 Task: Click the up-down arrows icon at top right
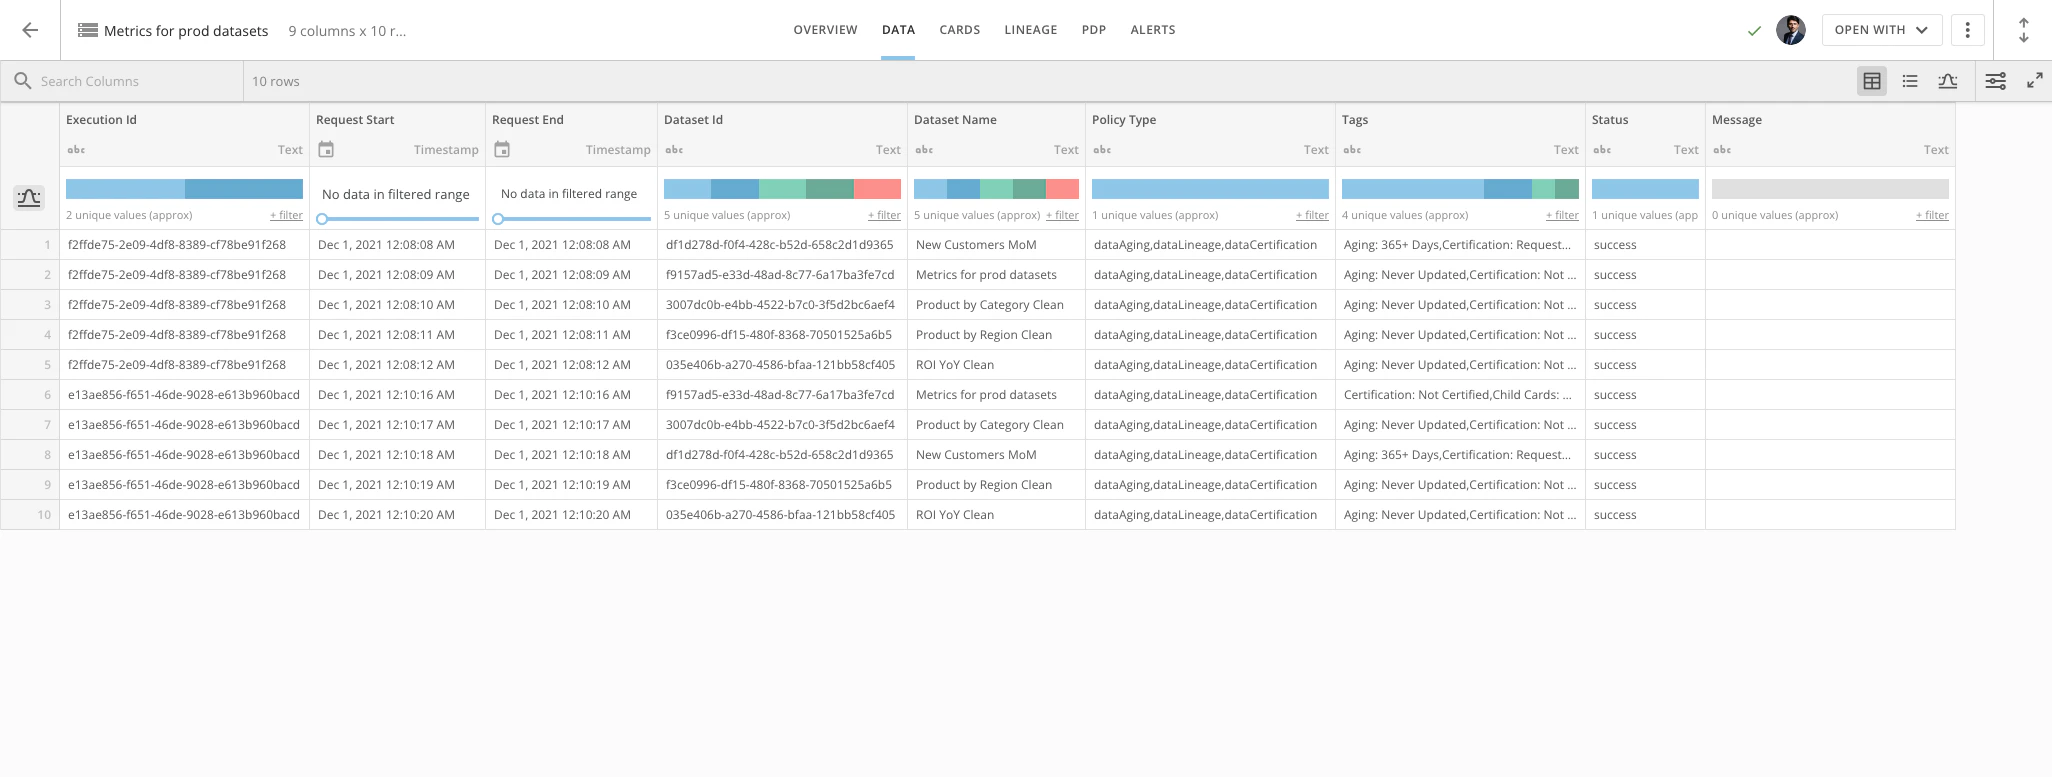(x=2023, y=30)
